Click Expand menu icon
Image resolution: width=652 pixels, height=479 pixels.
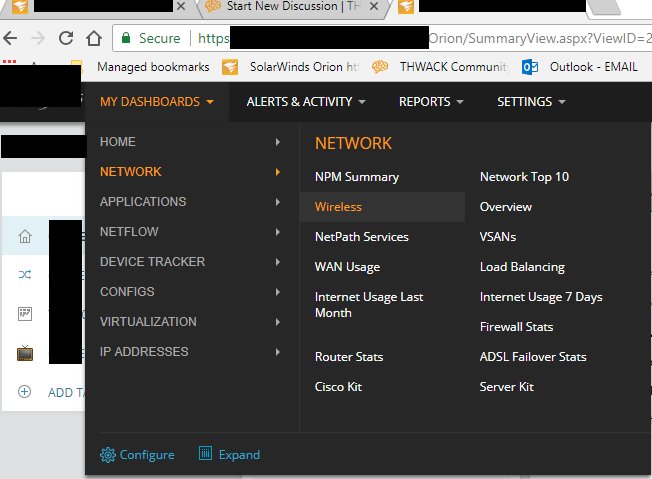[x=205, y=453]
